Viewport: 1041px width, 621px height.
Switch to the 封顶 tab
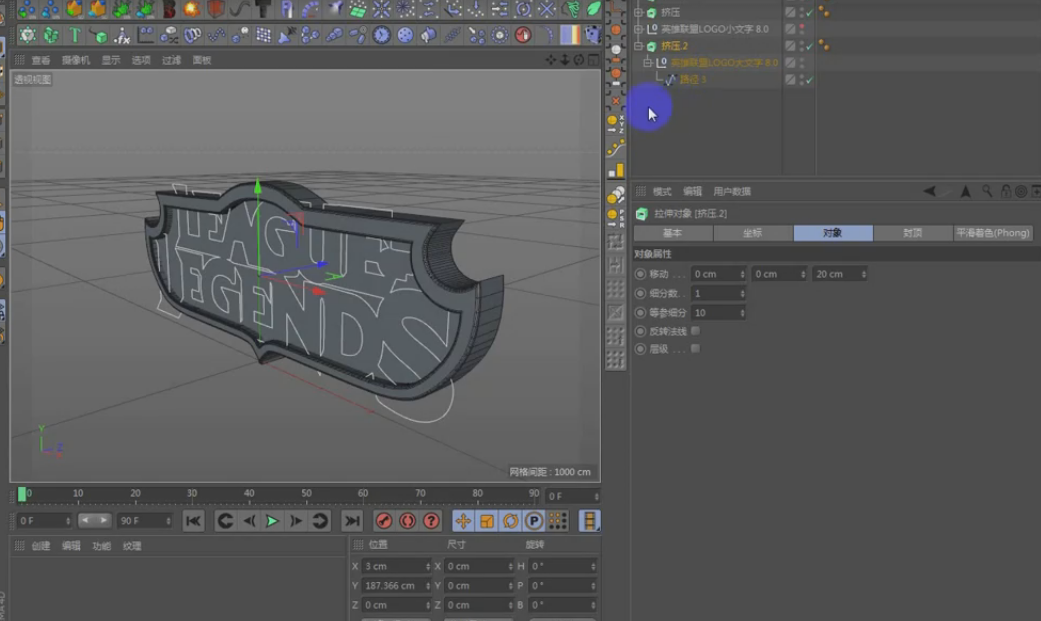tap(913, 233)
